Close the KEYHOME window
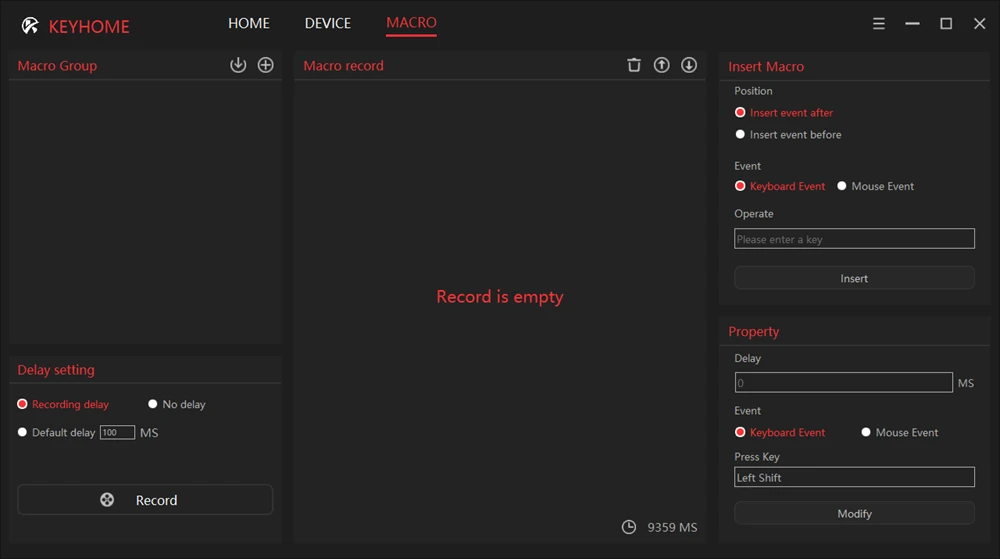The width and height of the screenshot is (1000, 559). click(x=980, y=24)
